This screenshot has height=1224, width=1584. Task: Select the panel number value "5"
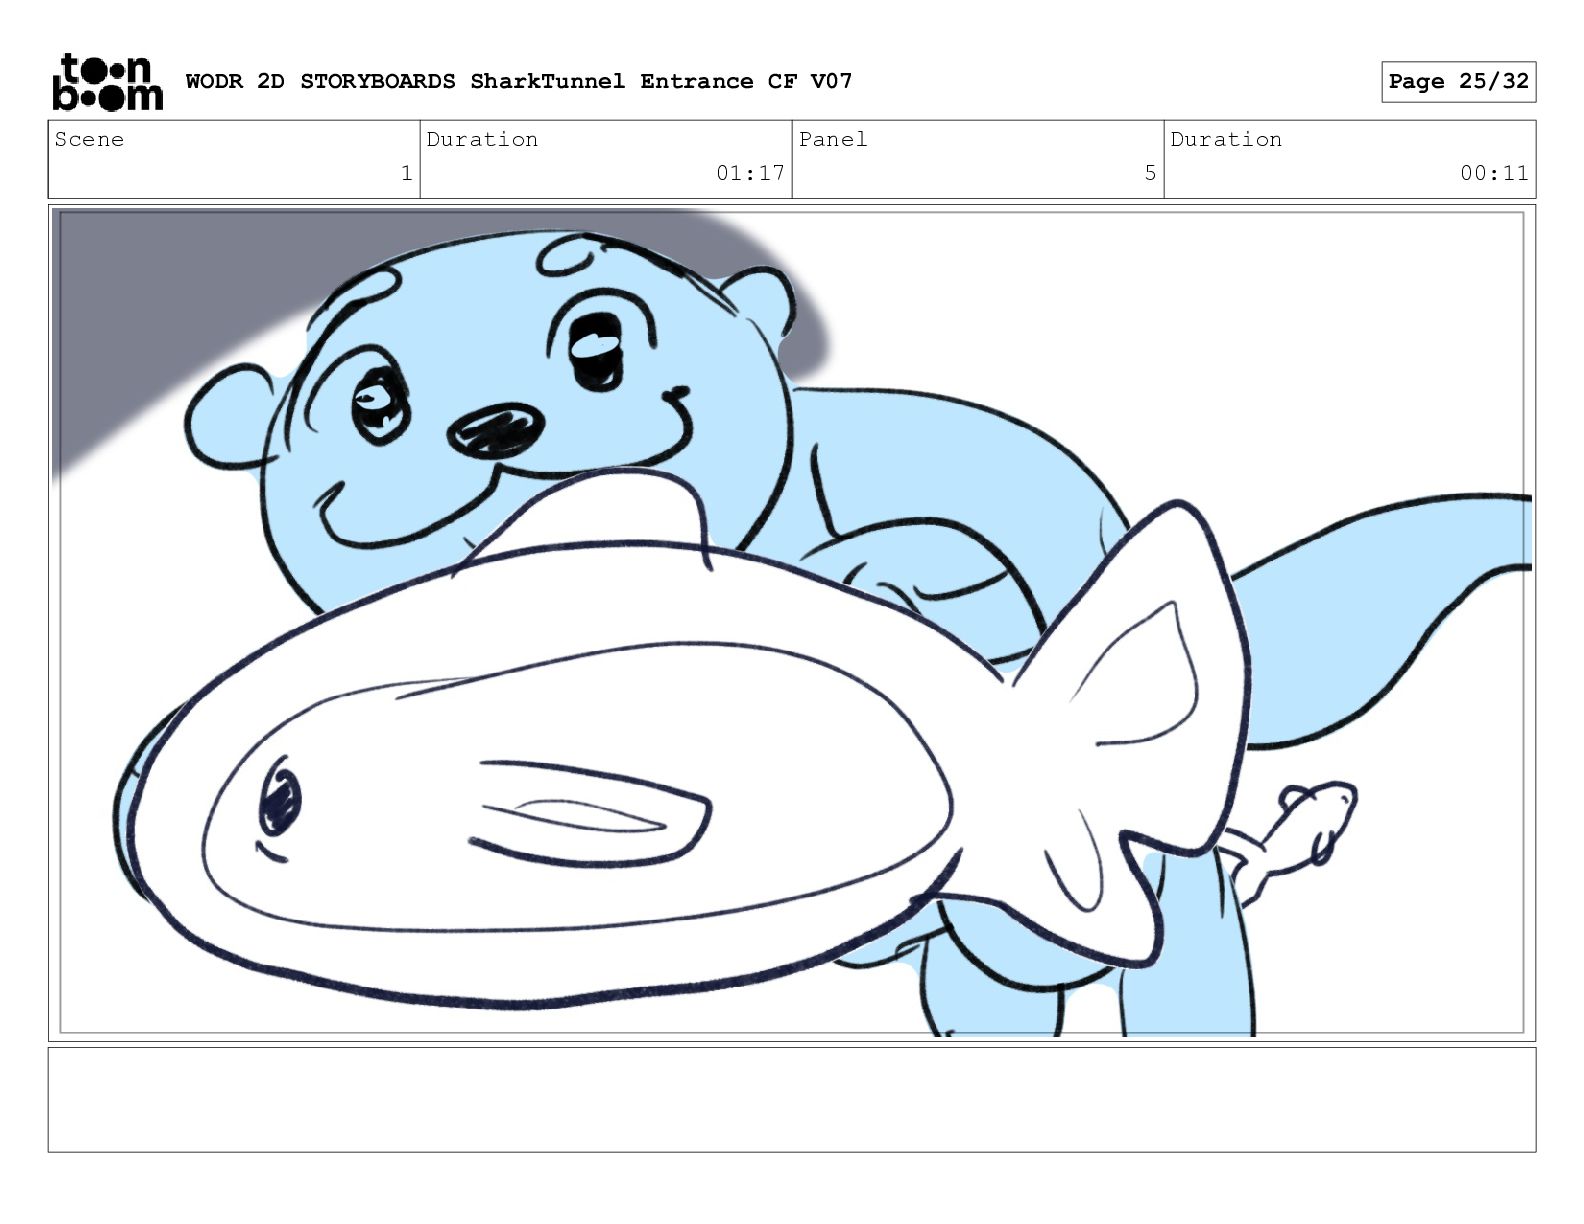click(x=1150, y=173)
